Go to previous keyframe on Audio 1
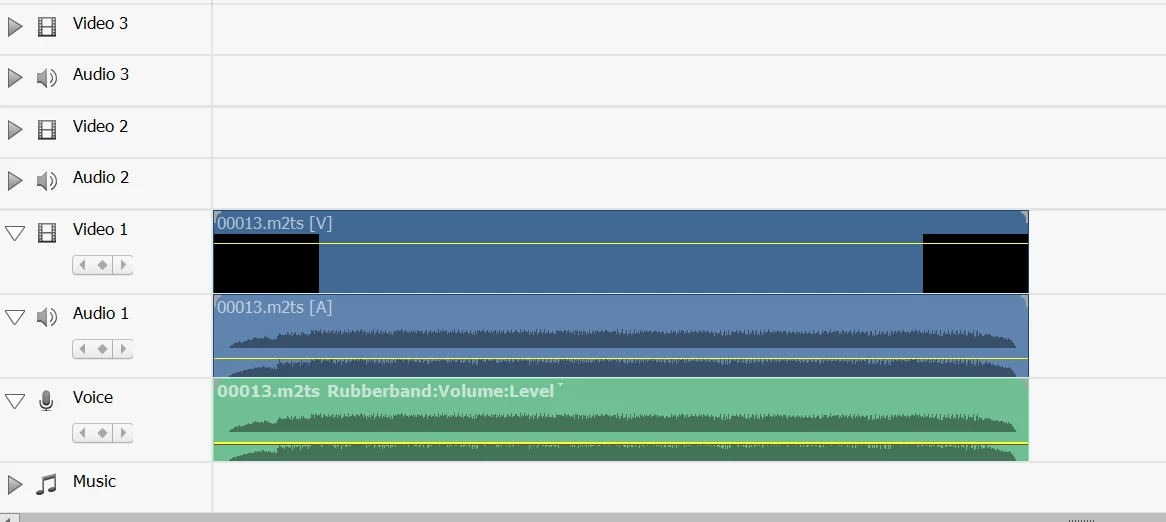This screenshot has height=522, width=1166. tap(83, 349)
